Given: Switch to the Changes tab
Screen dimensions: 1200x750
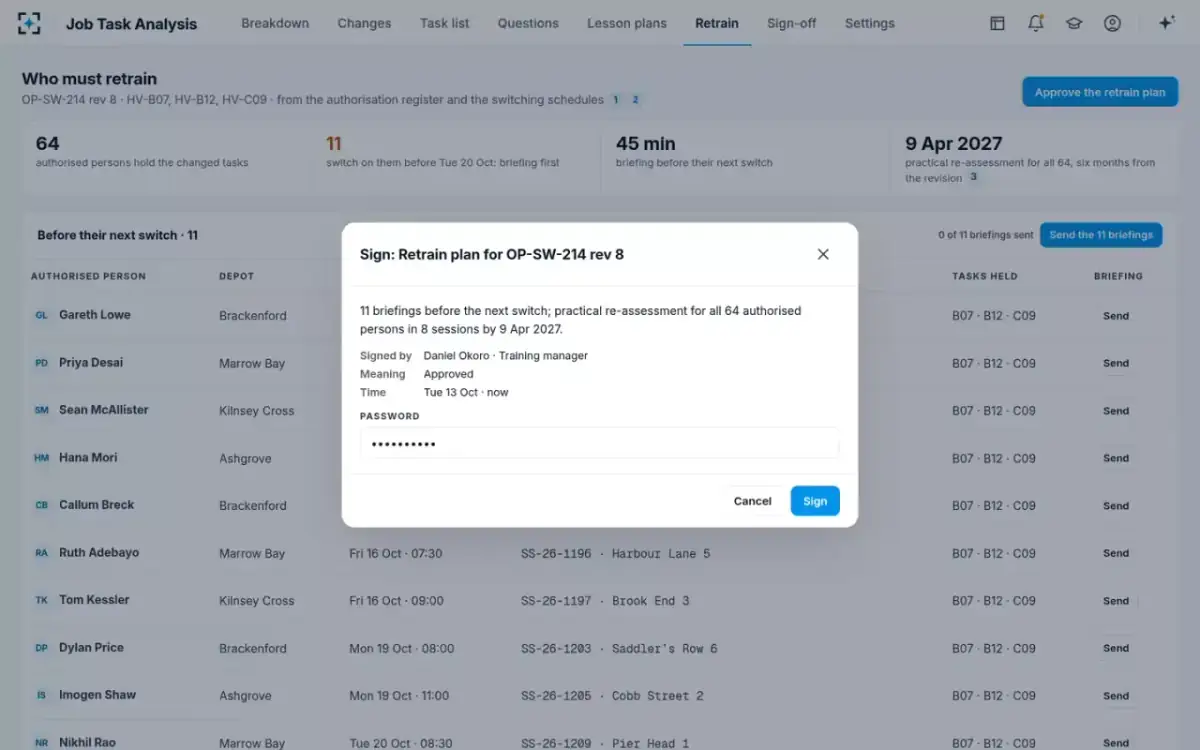Looking at the screenshot, I should 364,23.
